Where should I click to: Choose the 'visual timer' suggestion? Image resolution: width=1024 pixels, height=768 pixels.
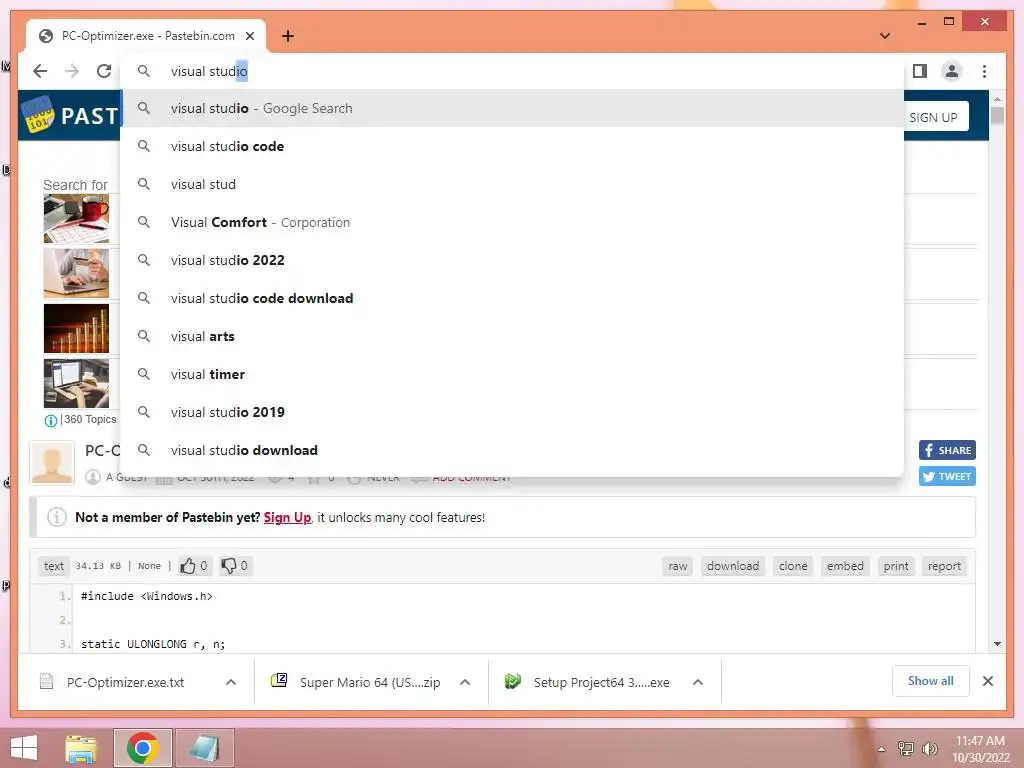pyautogui.click(x=512, y=374)
